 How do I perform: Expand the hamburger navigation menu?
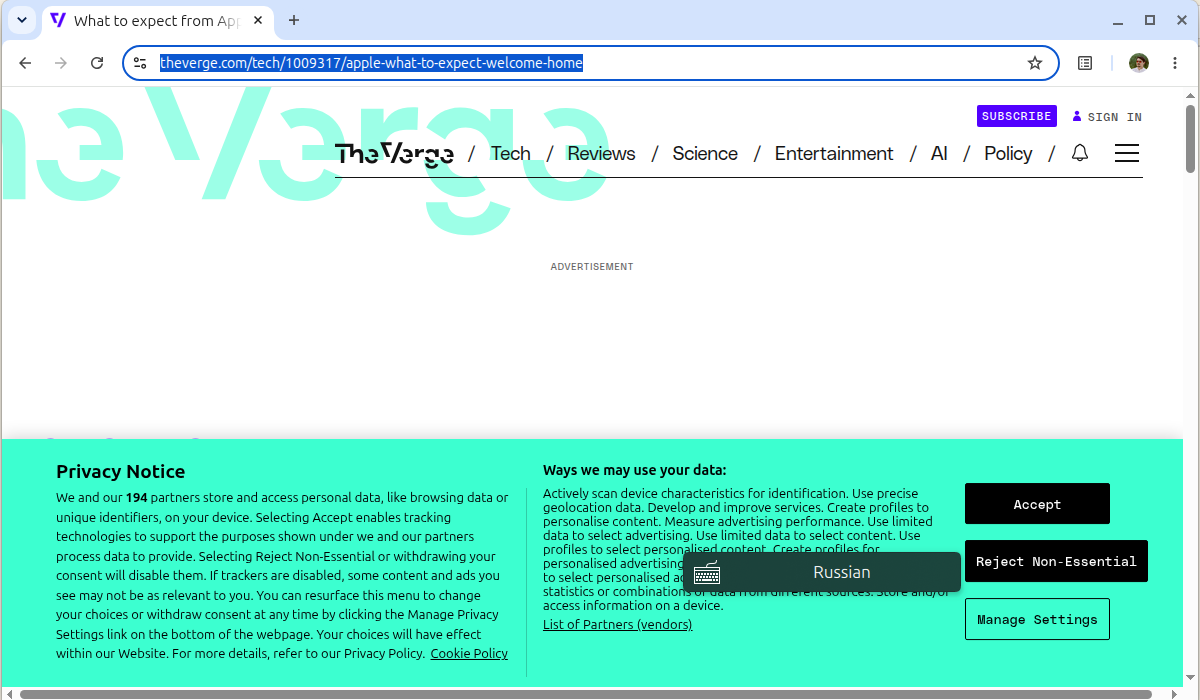pos(1127,153)
